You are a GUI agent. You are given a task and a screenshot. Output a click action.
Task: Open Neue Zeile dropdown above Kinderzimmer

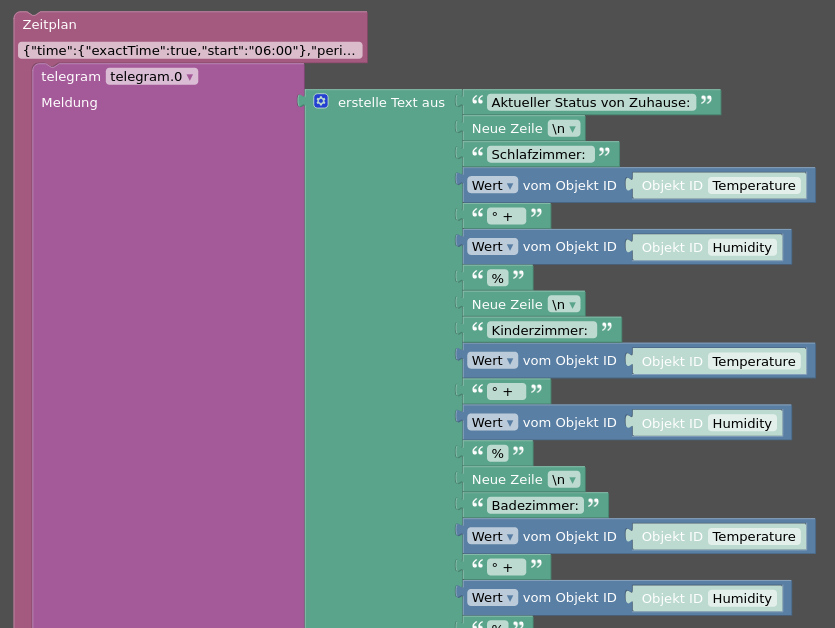(565, 304)
